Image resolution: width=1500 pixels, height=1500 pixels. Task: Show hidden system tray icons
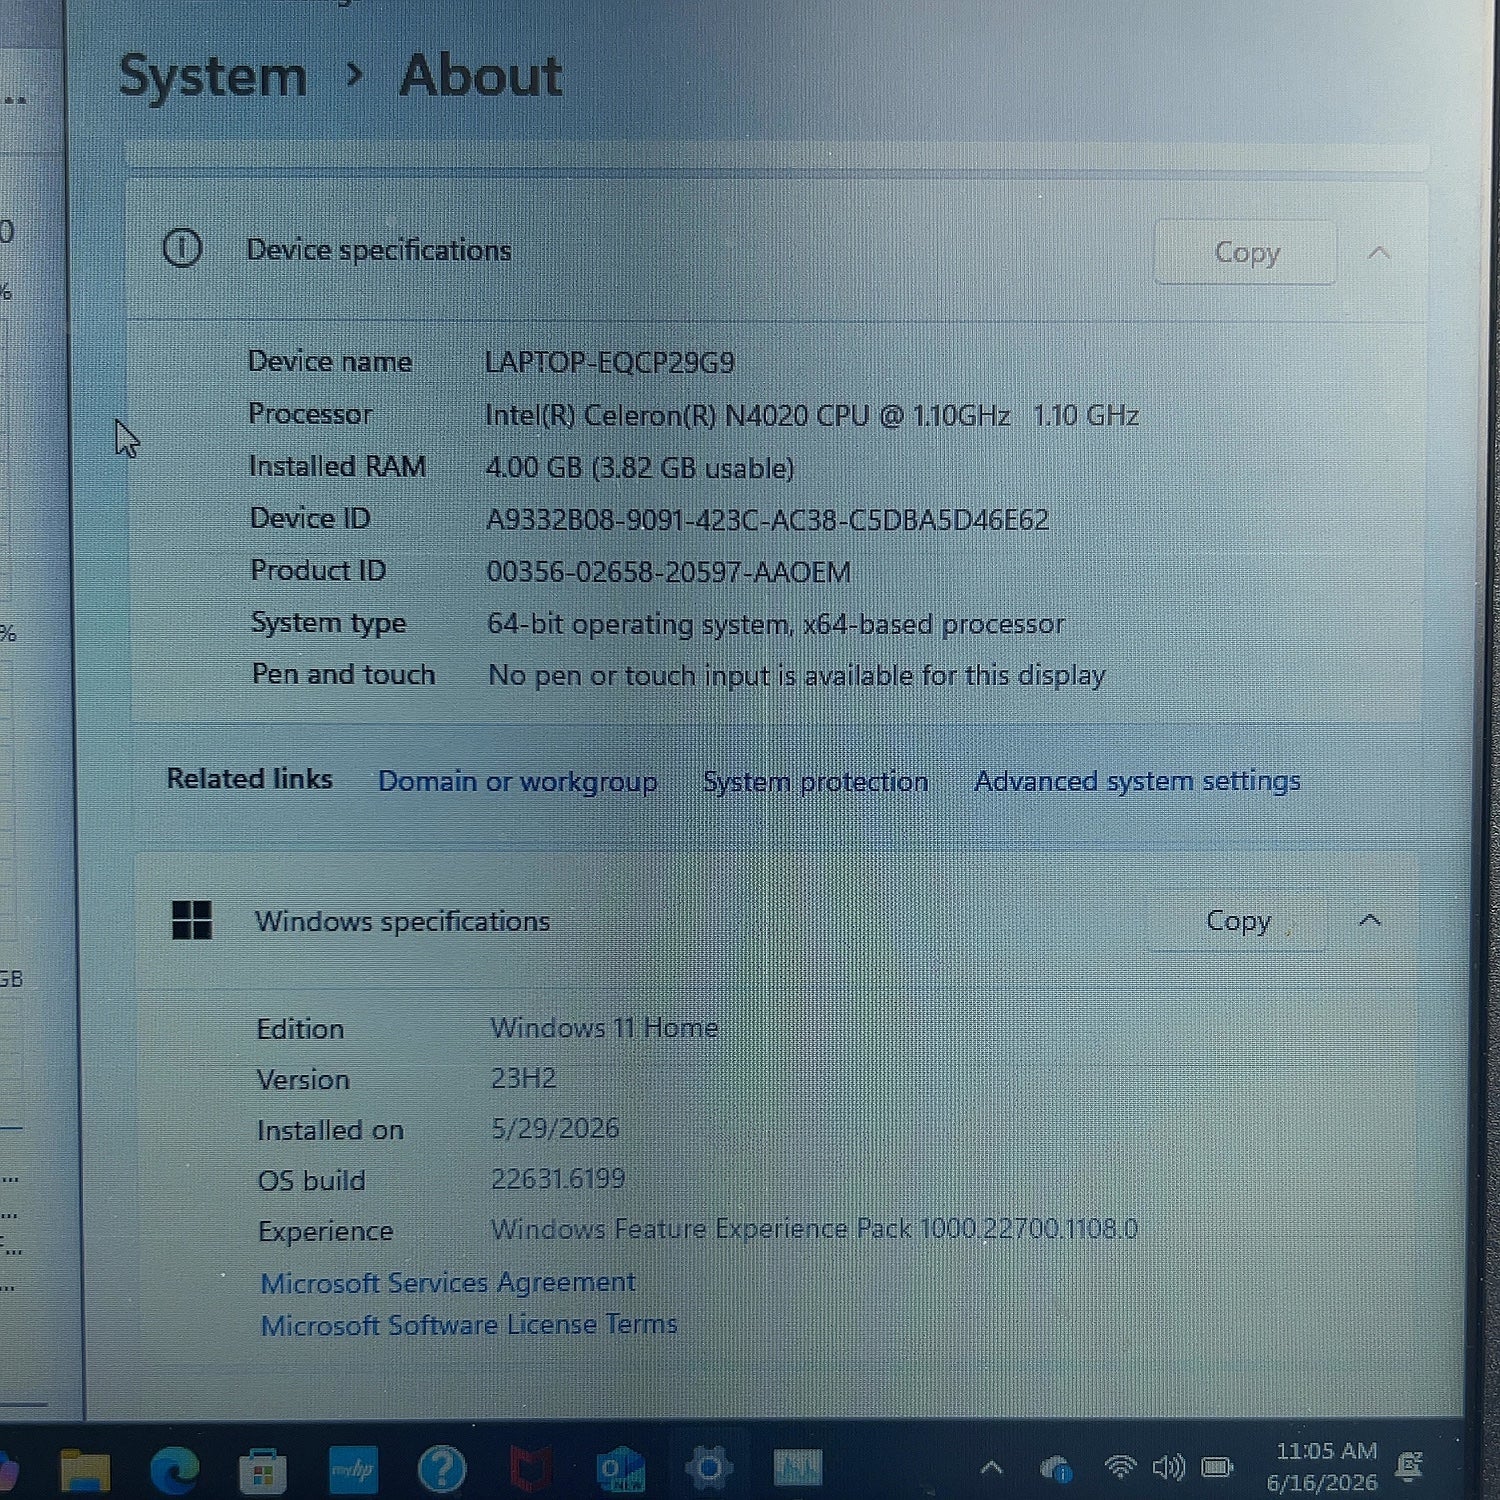pyautogui.click(x=991, y=1468)
